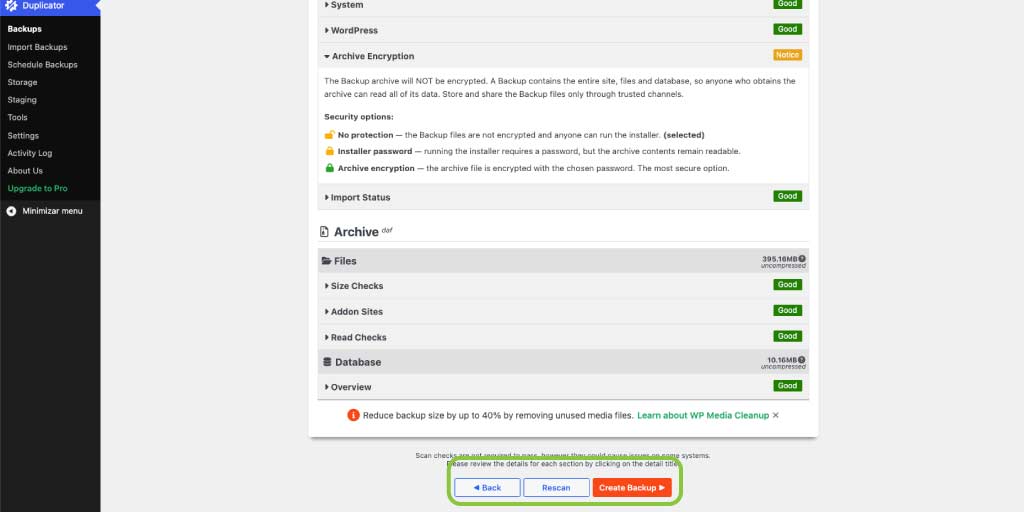Click the Minimizar menu circle arrow icon

(11, 211)
